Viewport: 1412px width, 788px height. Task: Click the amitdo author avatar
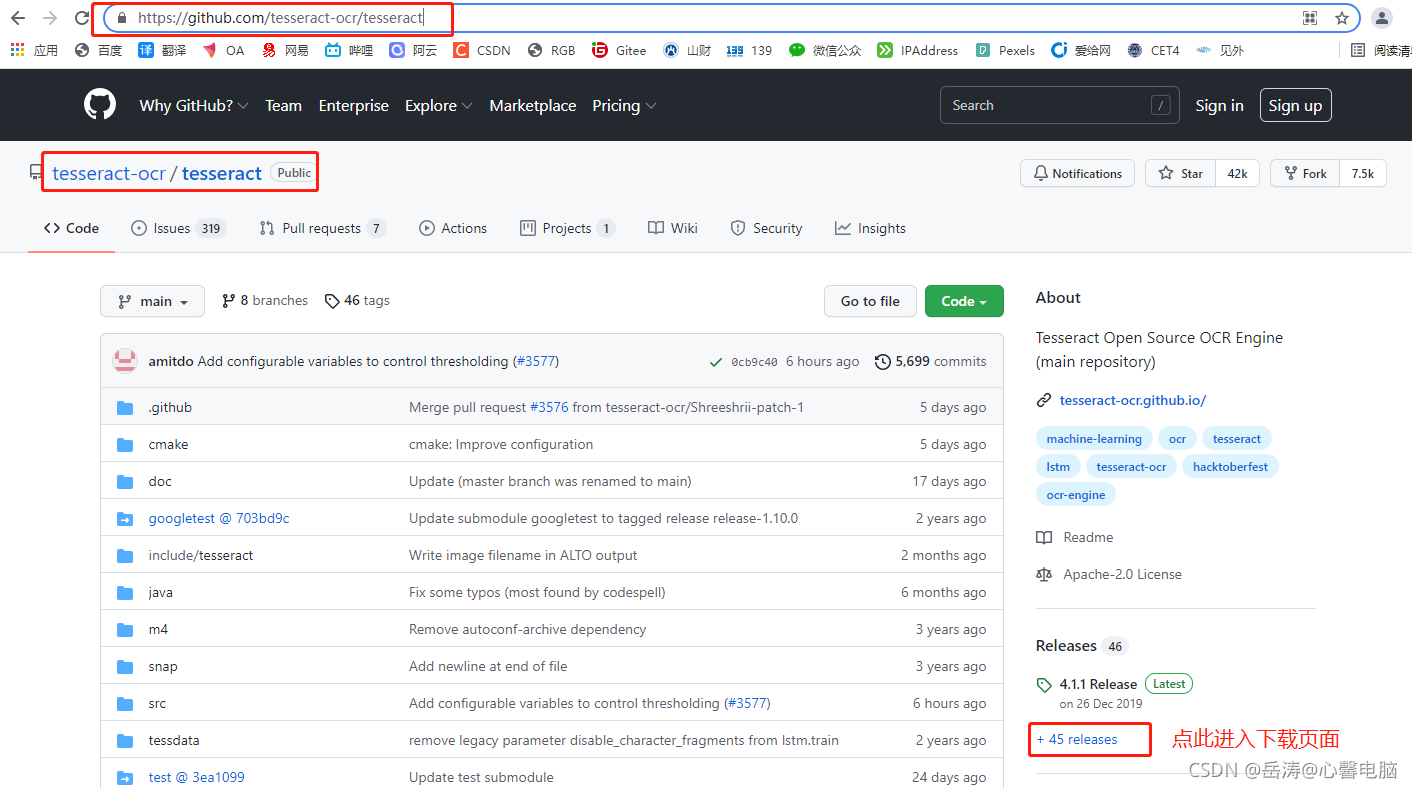point(125,361)
